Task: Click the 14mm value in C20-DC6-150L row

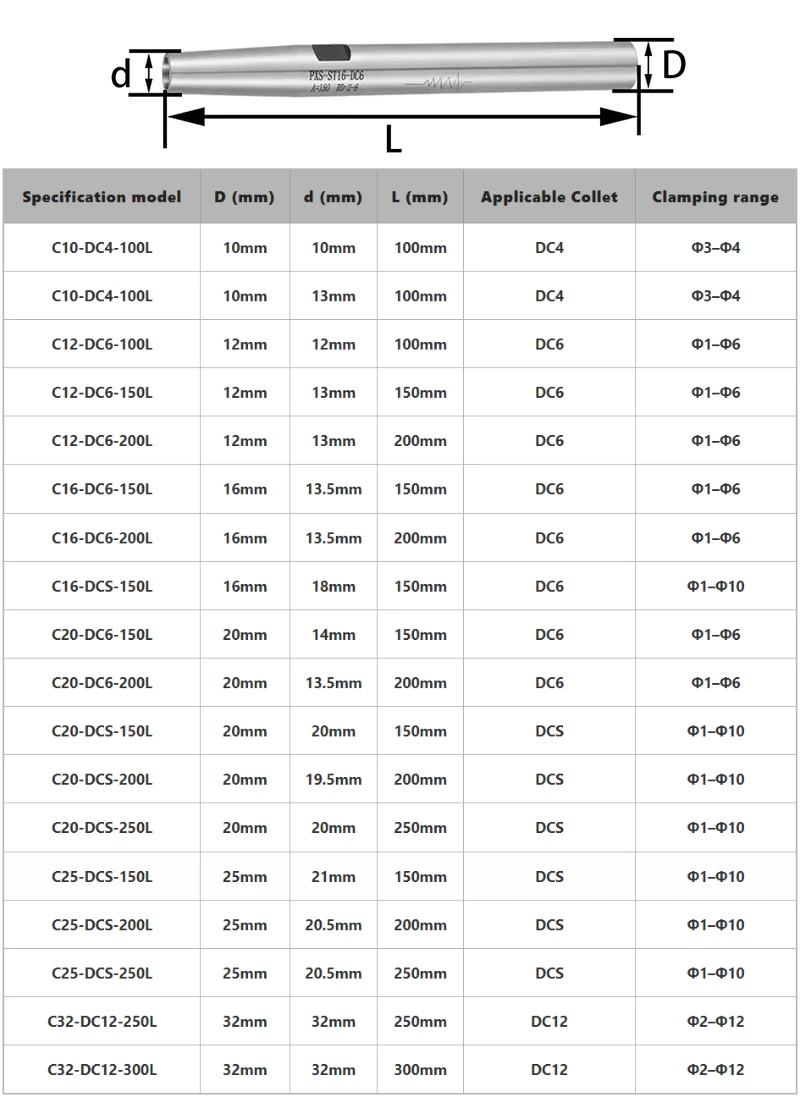Action: click(333, 635)
